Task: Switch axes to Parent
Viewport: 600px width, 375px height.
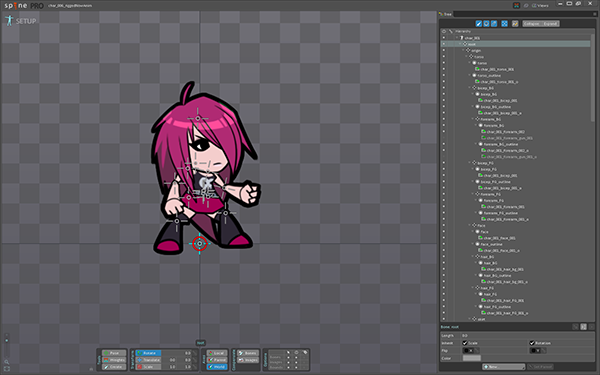Action: click(x=217, y=360)
